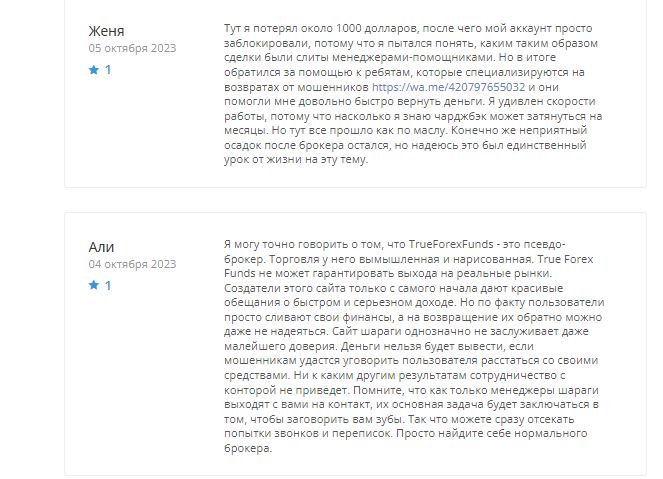
Task: Click the last line 'урок от жизни на эту тему'
Action: [x=296, y=159]
